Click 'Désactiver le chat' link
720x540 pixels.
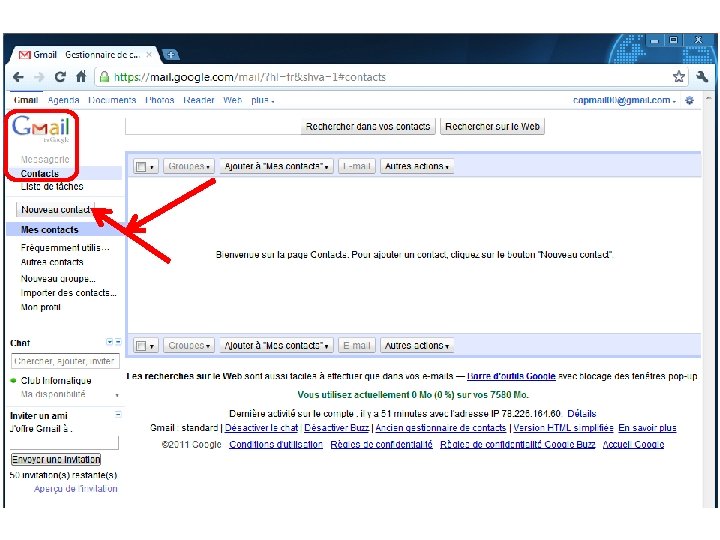(x=261, y=428)
